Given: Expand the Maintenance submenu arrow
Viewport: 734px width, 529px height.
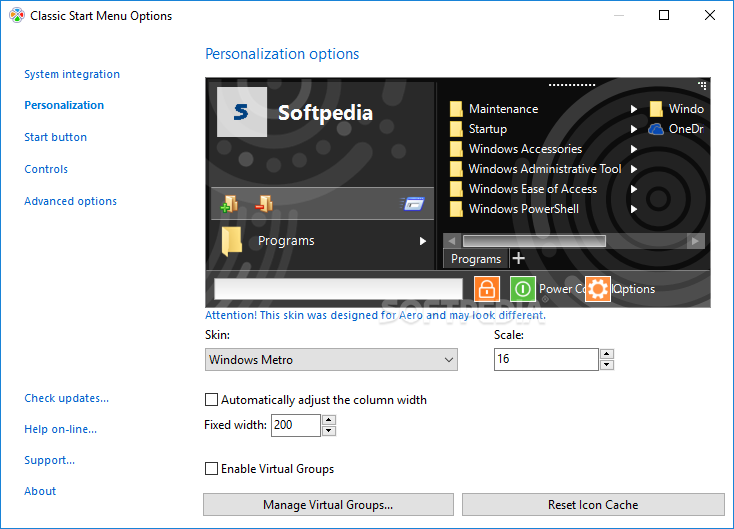Looking at the screenshot, I should click(634, 109).
